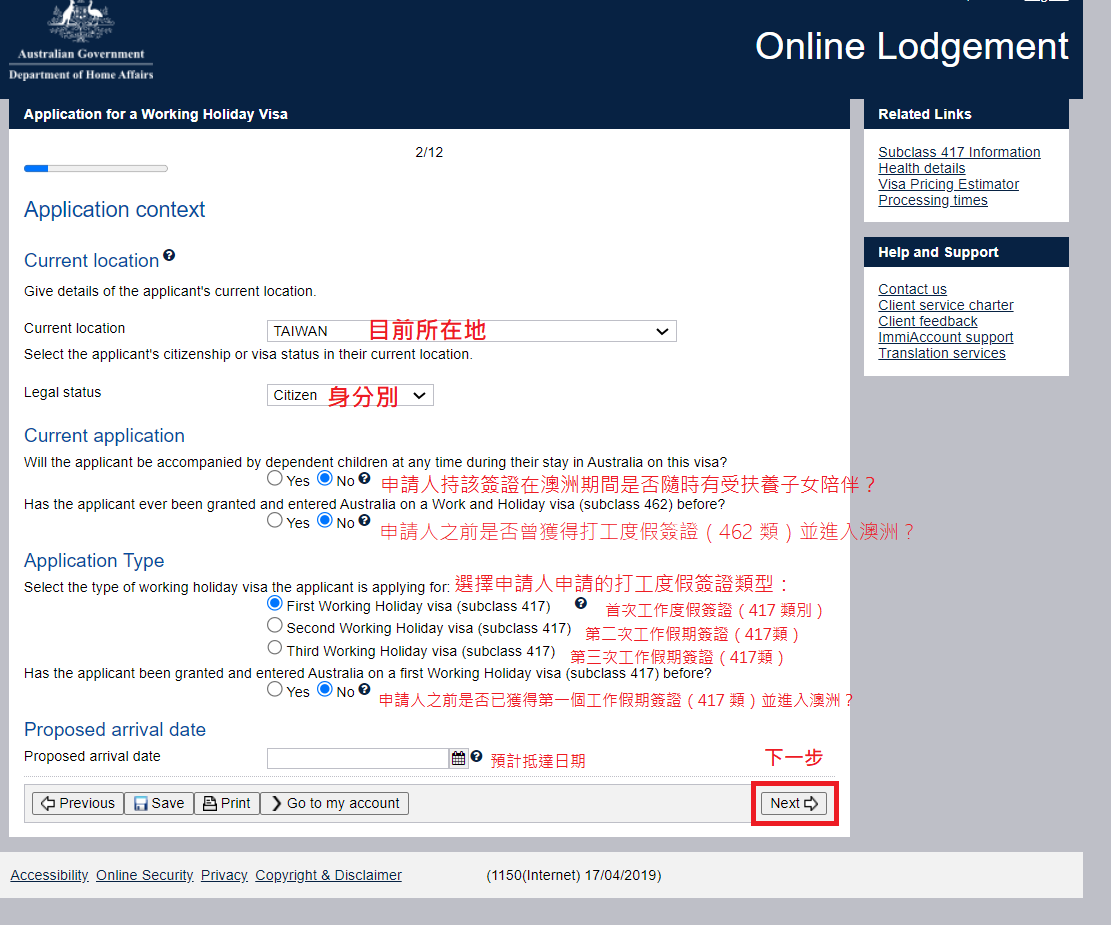Image resolution: width=1111 pixels, height=925 pixels.
Task: Select Third Working Holiday visa option
Action: point(275,648)
